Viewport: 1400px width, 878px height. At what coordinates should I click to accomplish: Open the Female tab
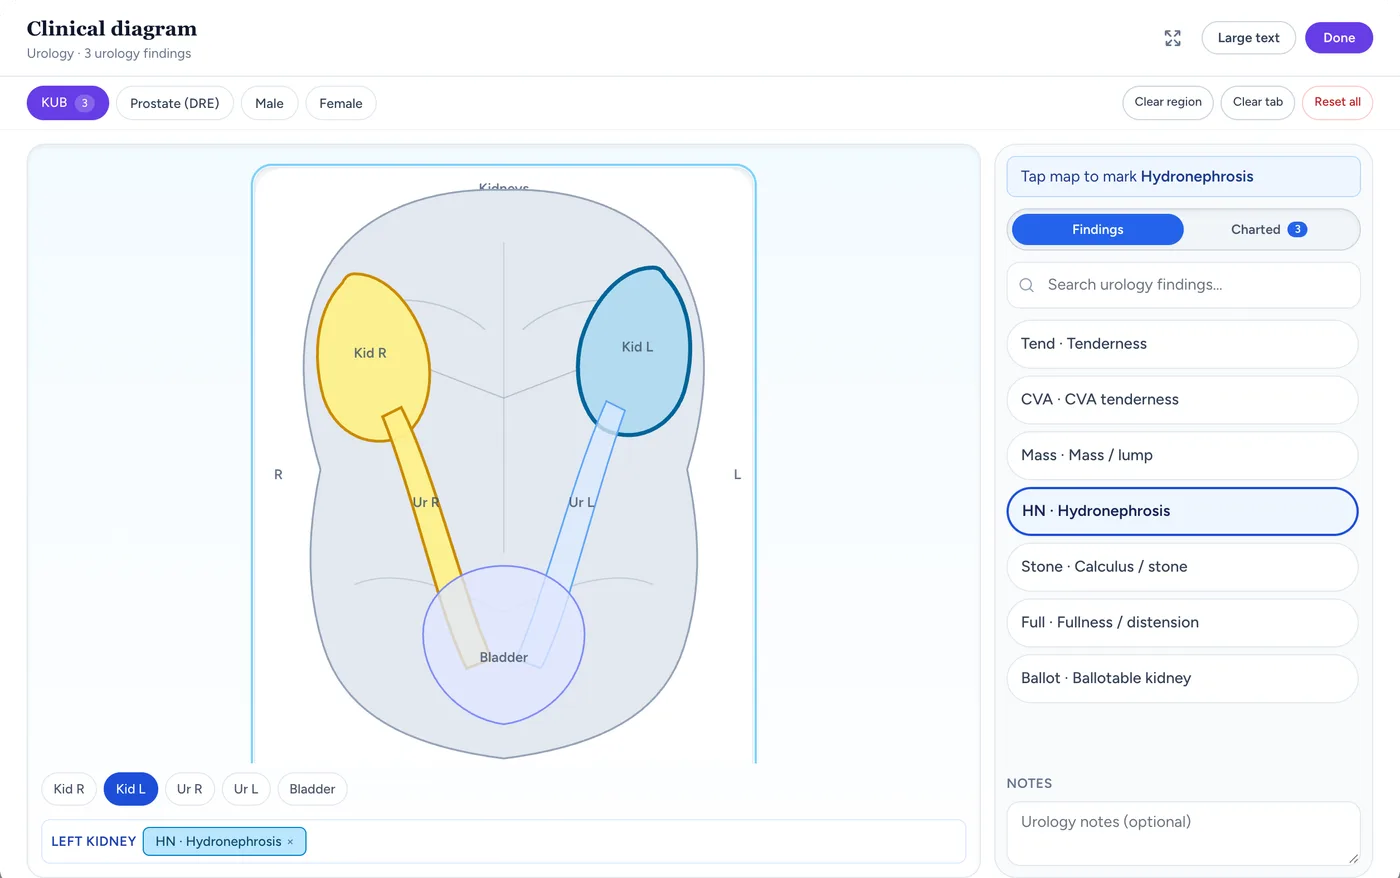click(x=340, y=103)
